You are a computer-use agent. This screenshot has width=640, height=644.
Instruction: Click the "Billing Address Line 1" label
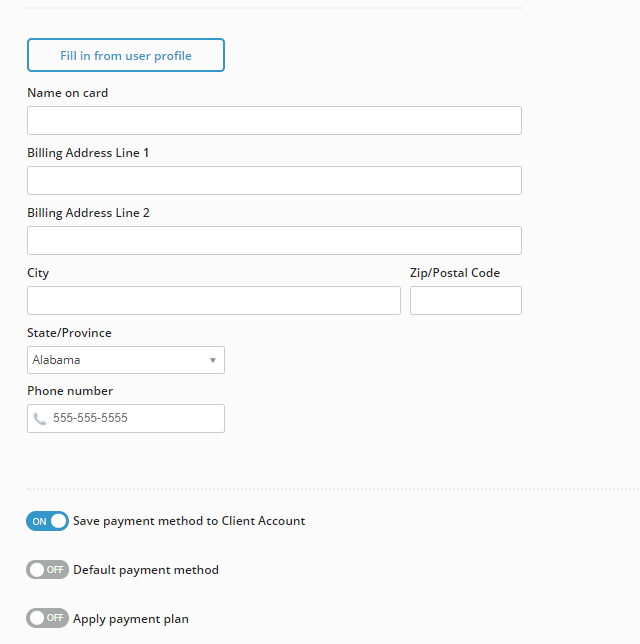coord(88,153)
